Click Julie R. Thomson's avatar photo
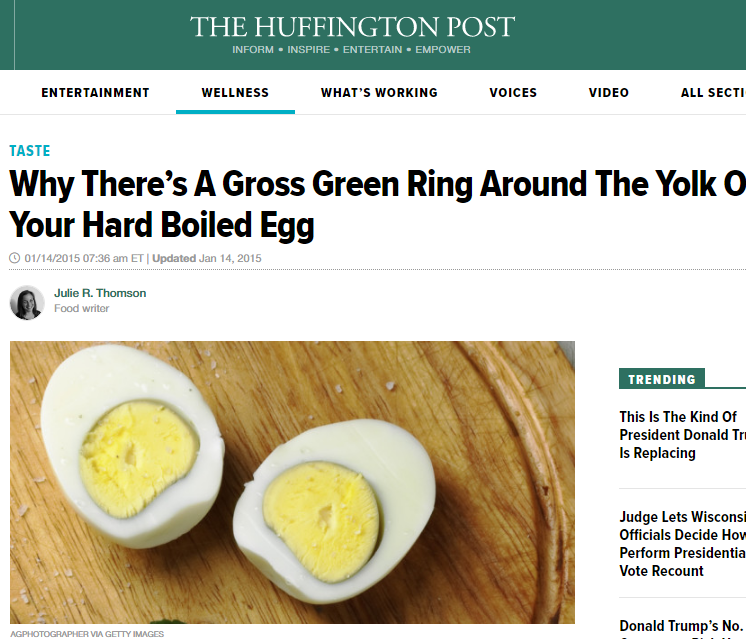746x639 pixels. pos(27,302)
